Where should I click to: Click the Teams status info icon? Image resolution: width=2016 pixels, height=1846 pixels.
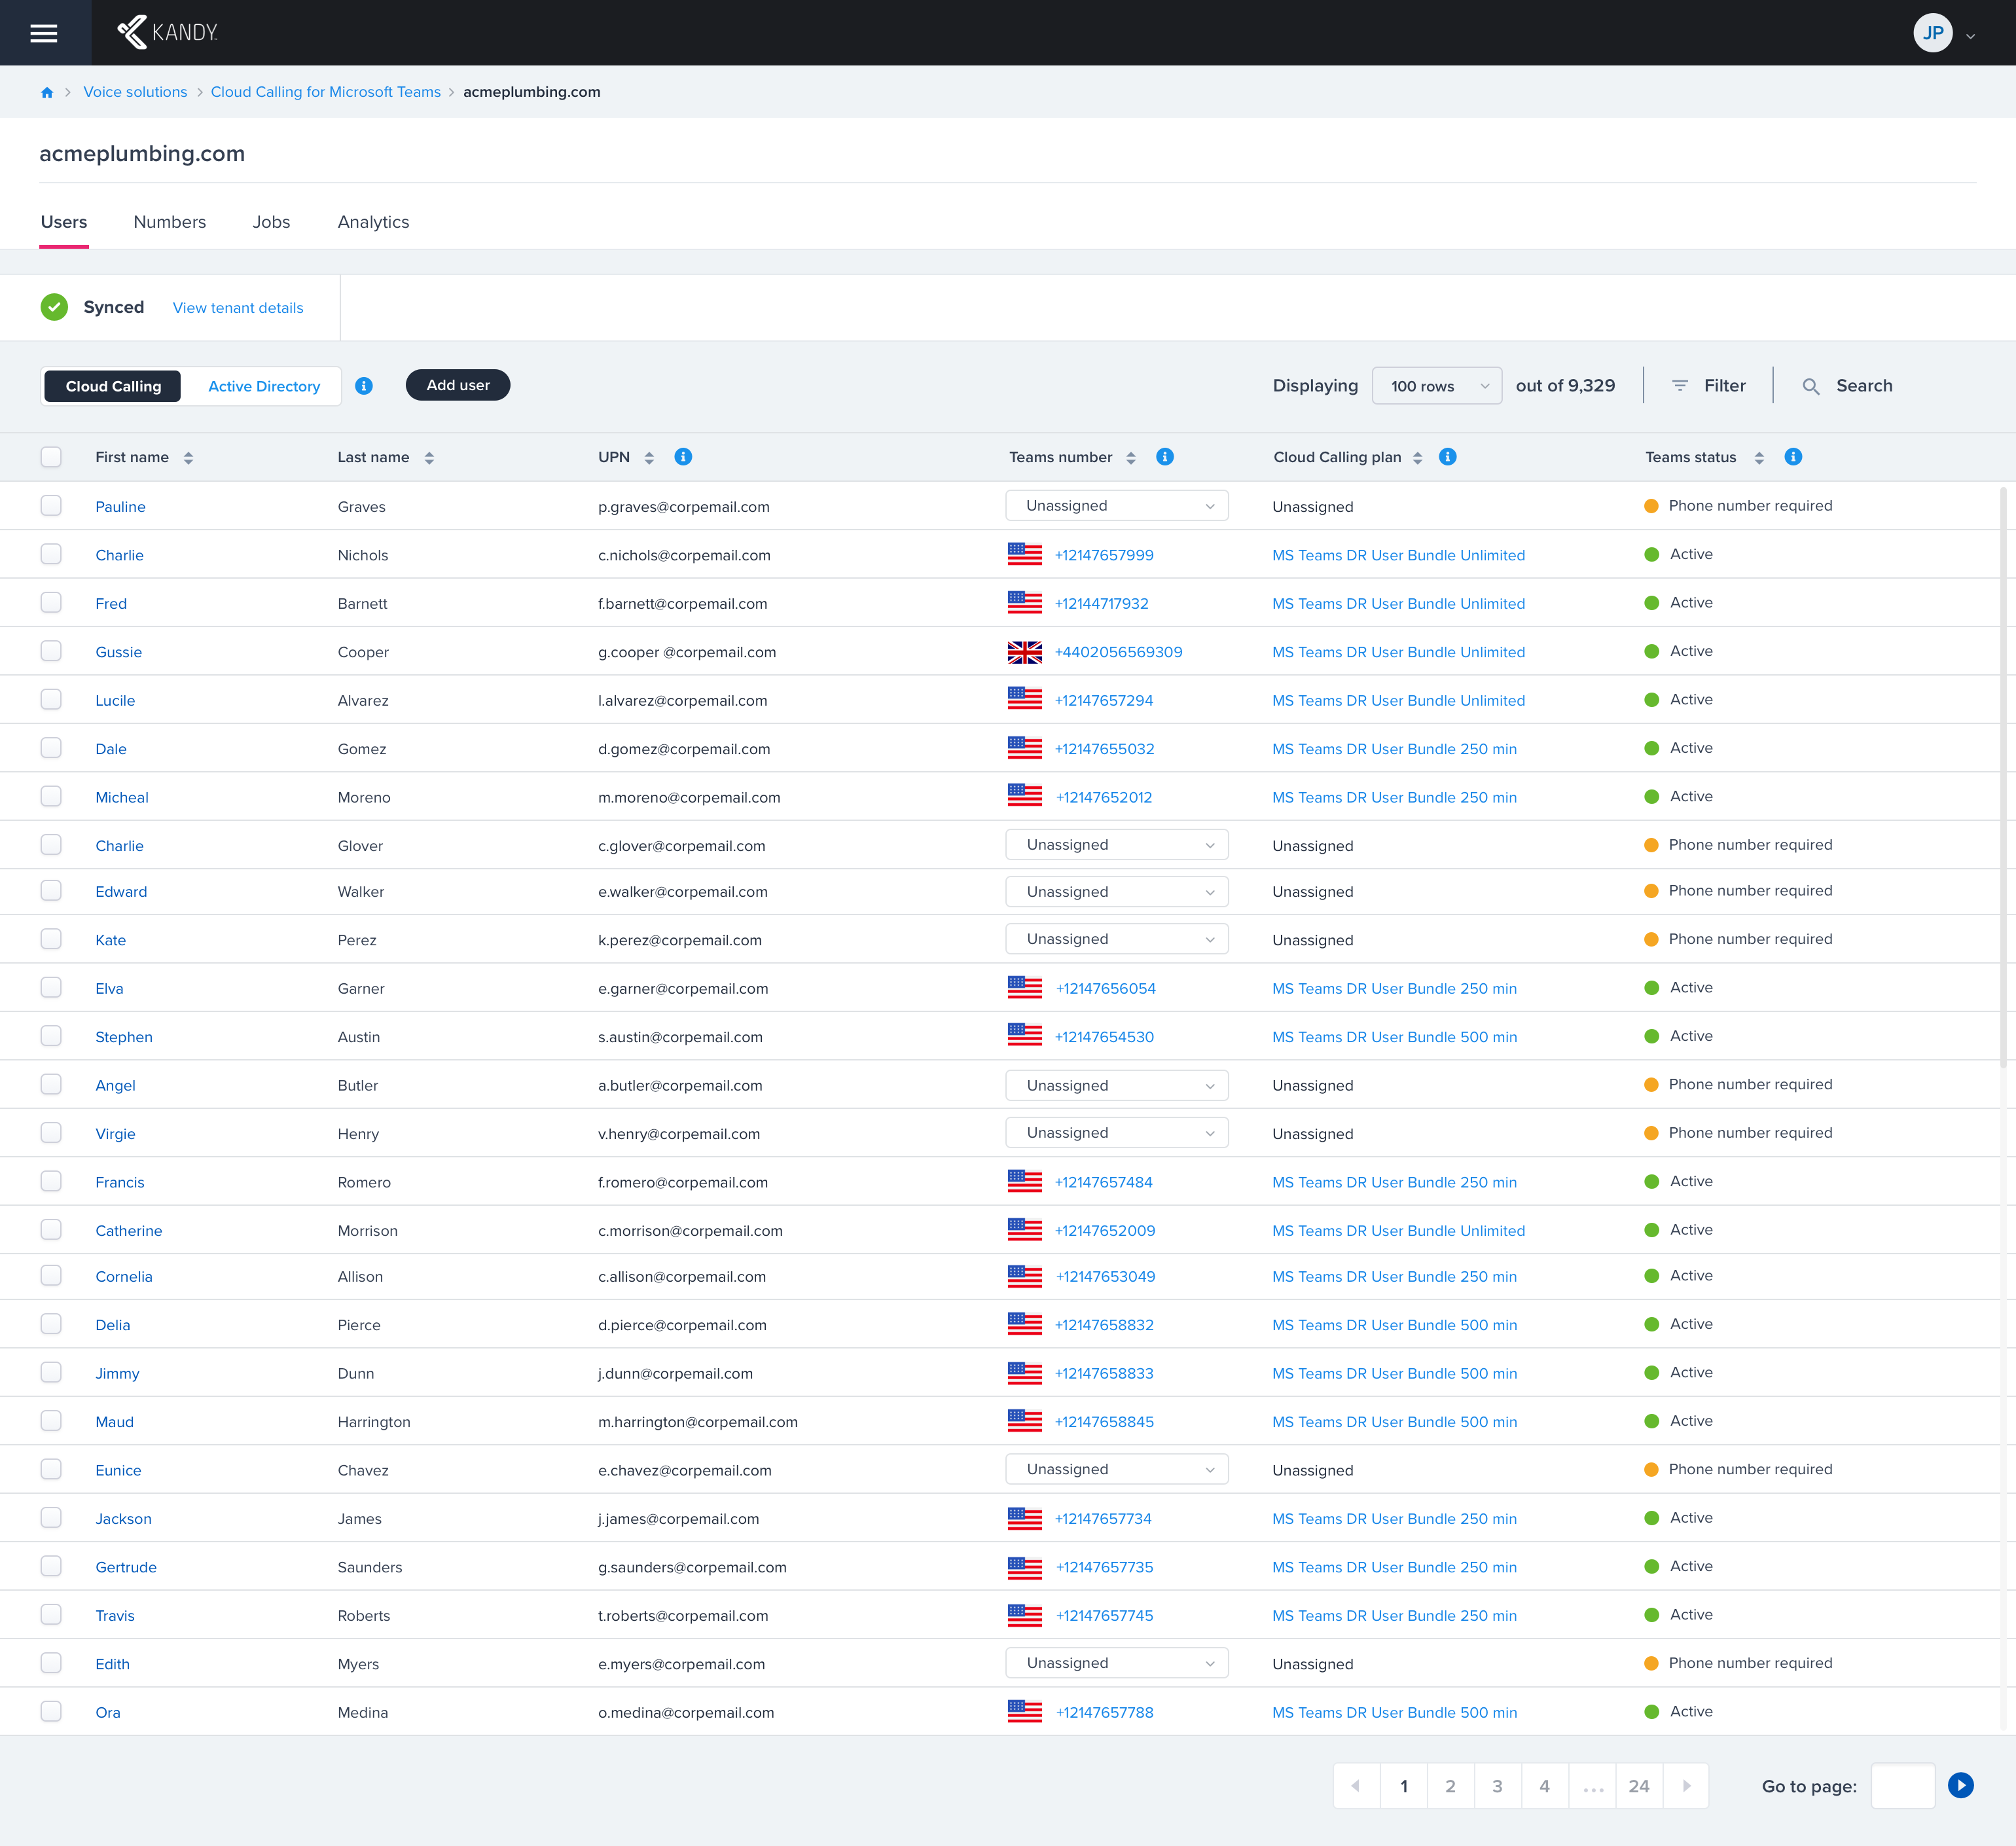pos(1793,457)
